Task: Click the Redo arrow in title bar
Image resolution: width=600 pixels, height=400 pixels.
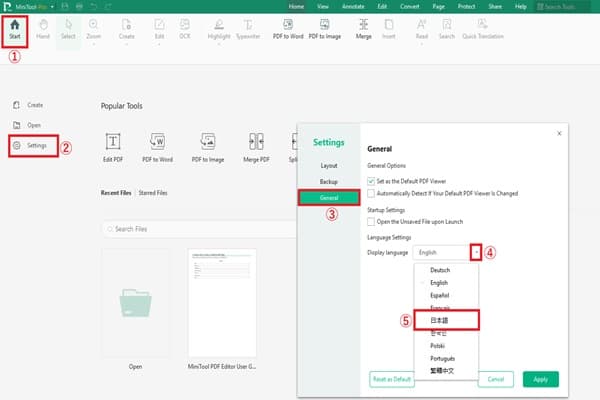Action: coord(108,6)
